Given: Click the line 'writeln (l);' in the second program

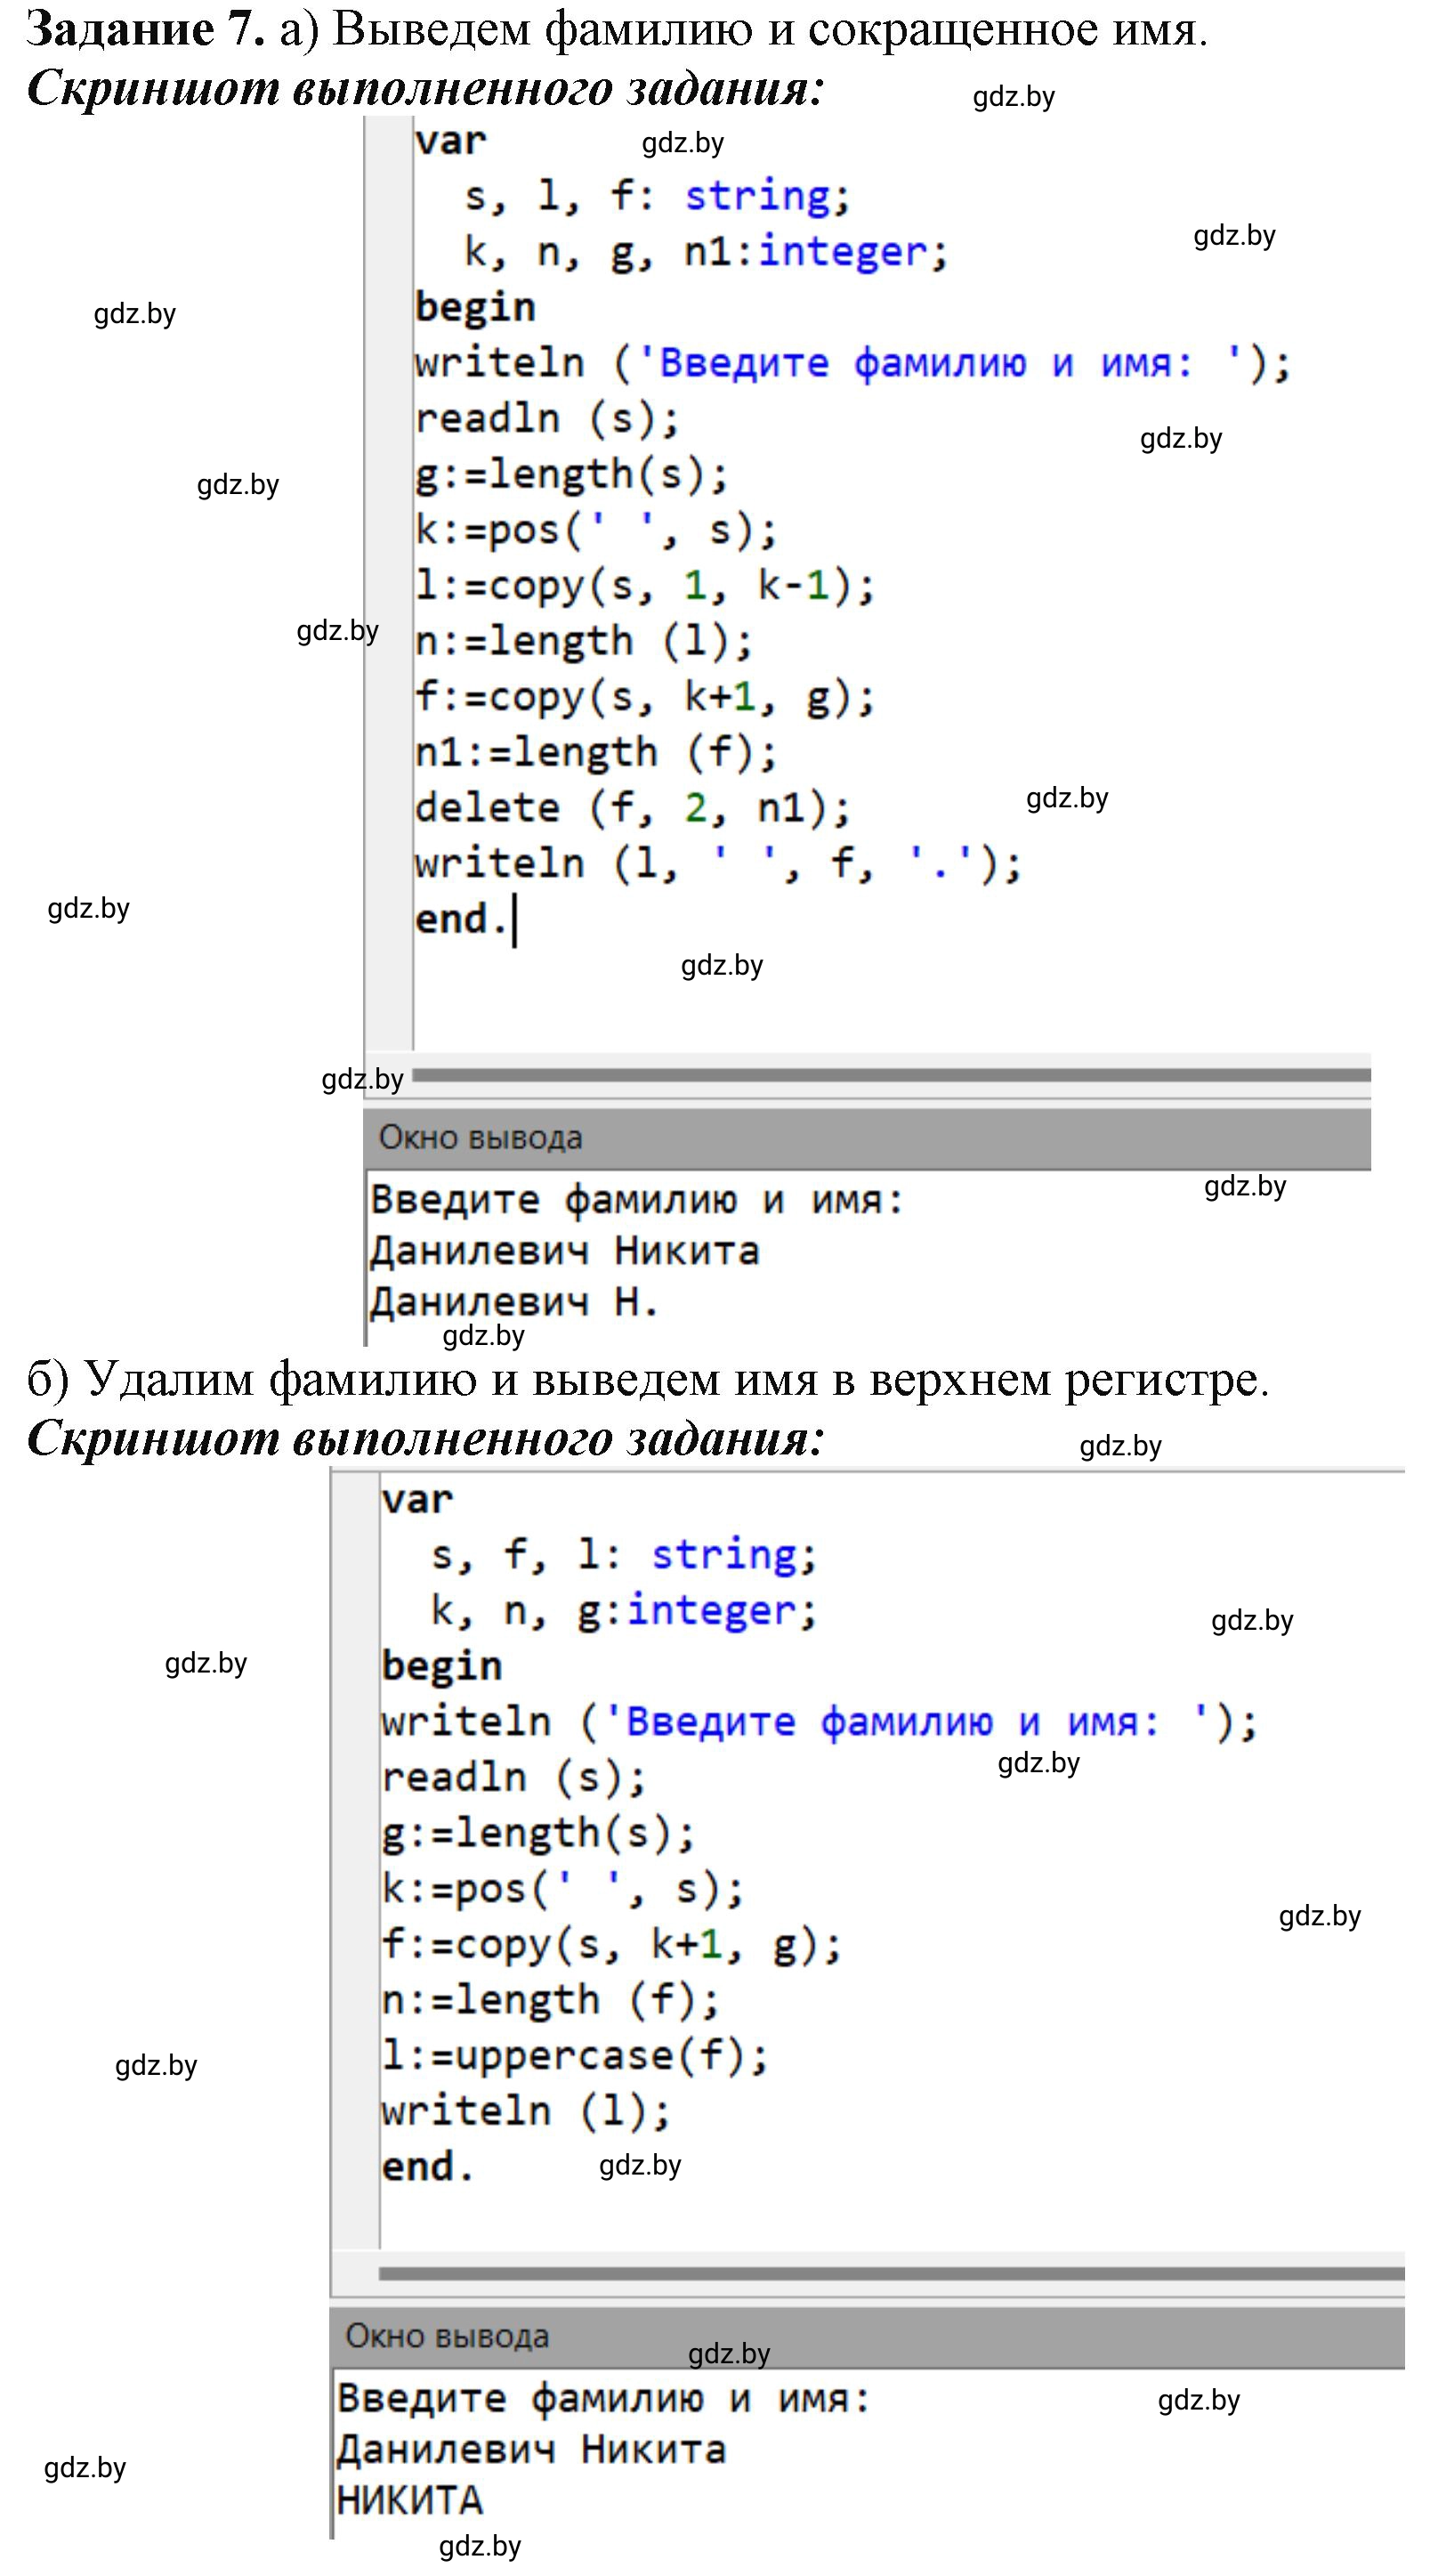Looking at the screenshot, I should [526, 2111].
